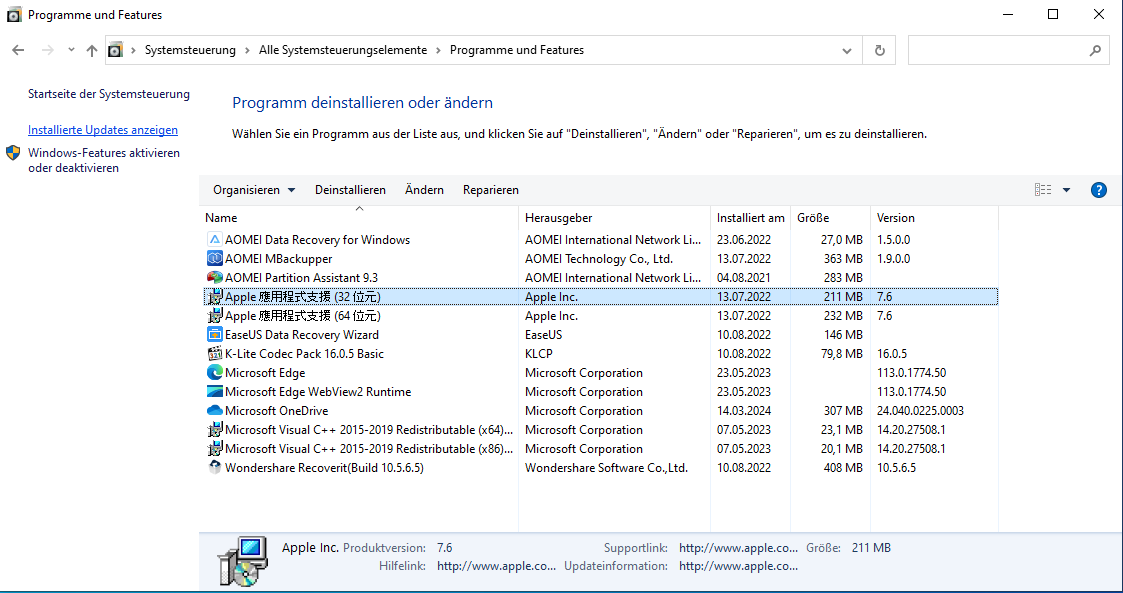Click the Microsoft OneDrive cloud icon
This screenshot has width=1123, height=593.
pyautogui.click(x=214, y=411)
